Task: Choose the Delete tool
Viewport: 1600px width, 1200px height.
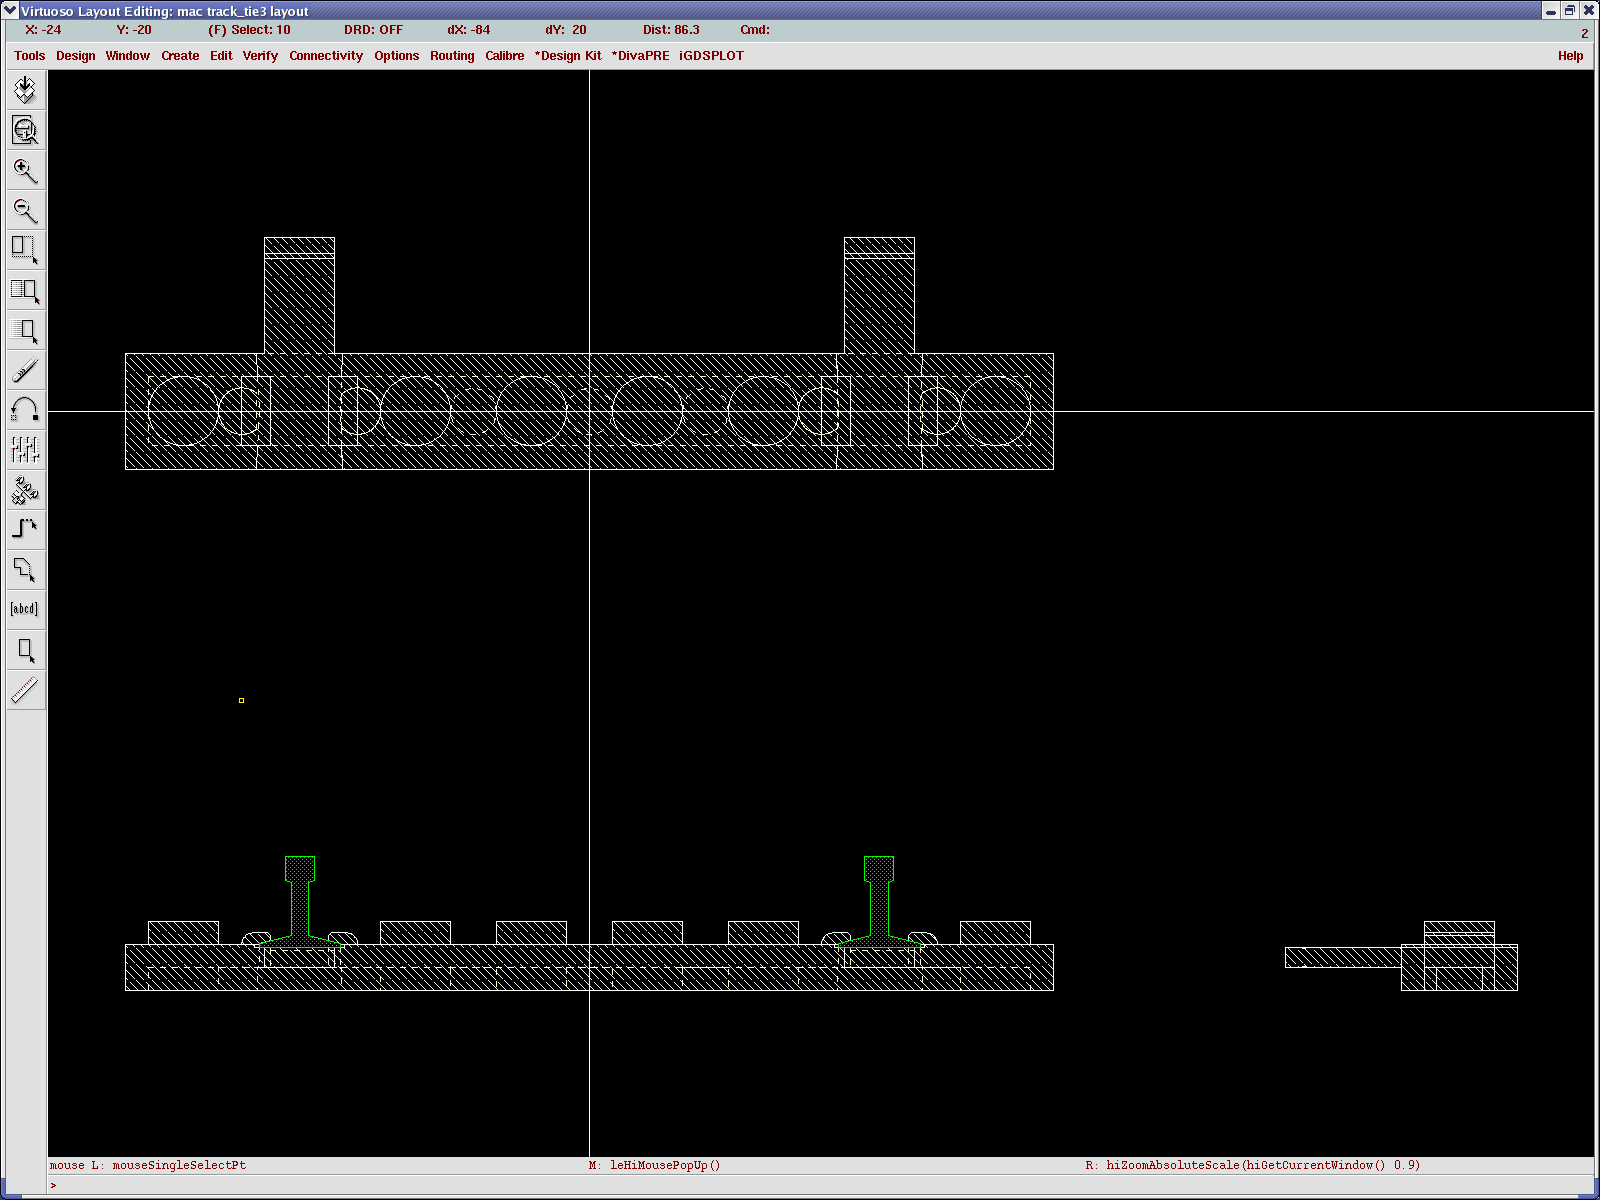Action: [x=25, y=370]
